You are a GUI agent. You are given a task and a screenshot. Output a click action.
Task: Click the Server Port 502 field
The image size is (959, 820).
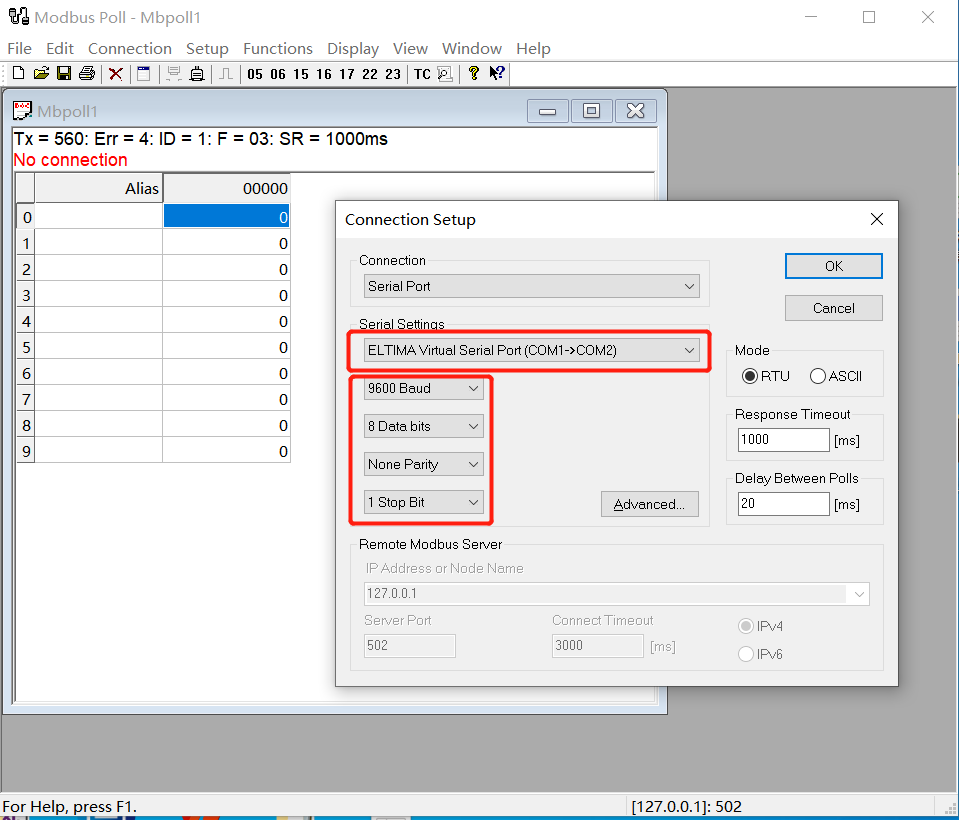(x=410, y=646)
